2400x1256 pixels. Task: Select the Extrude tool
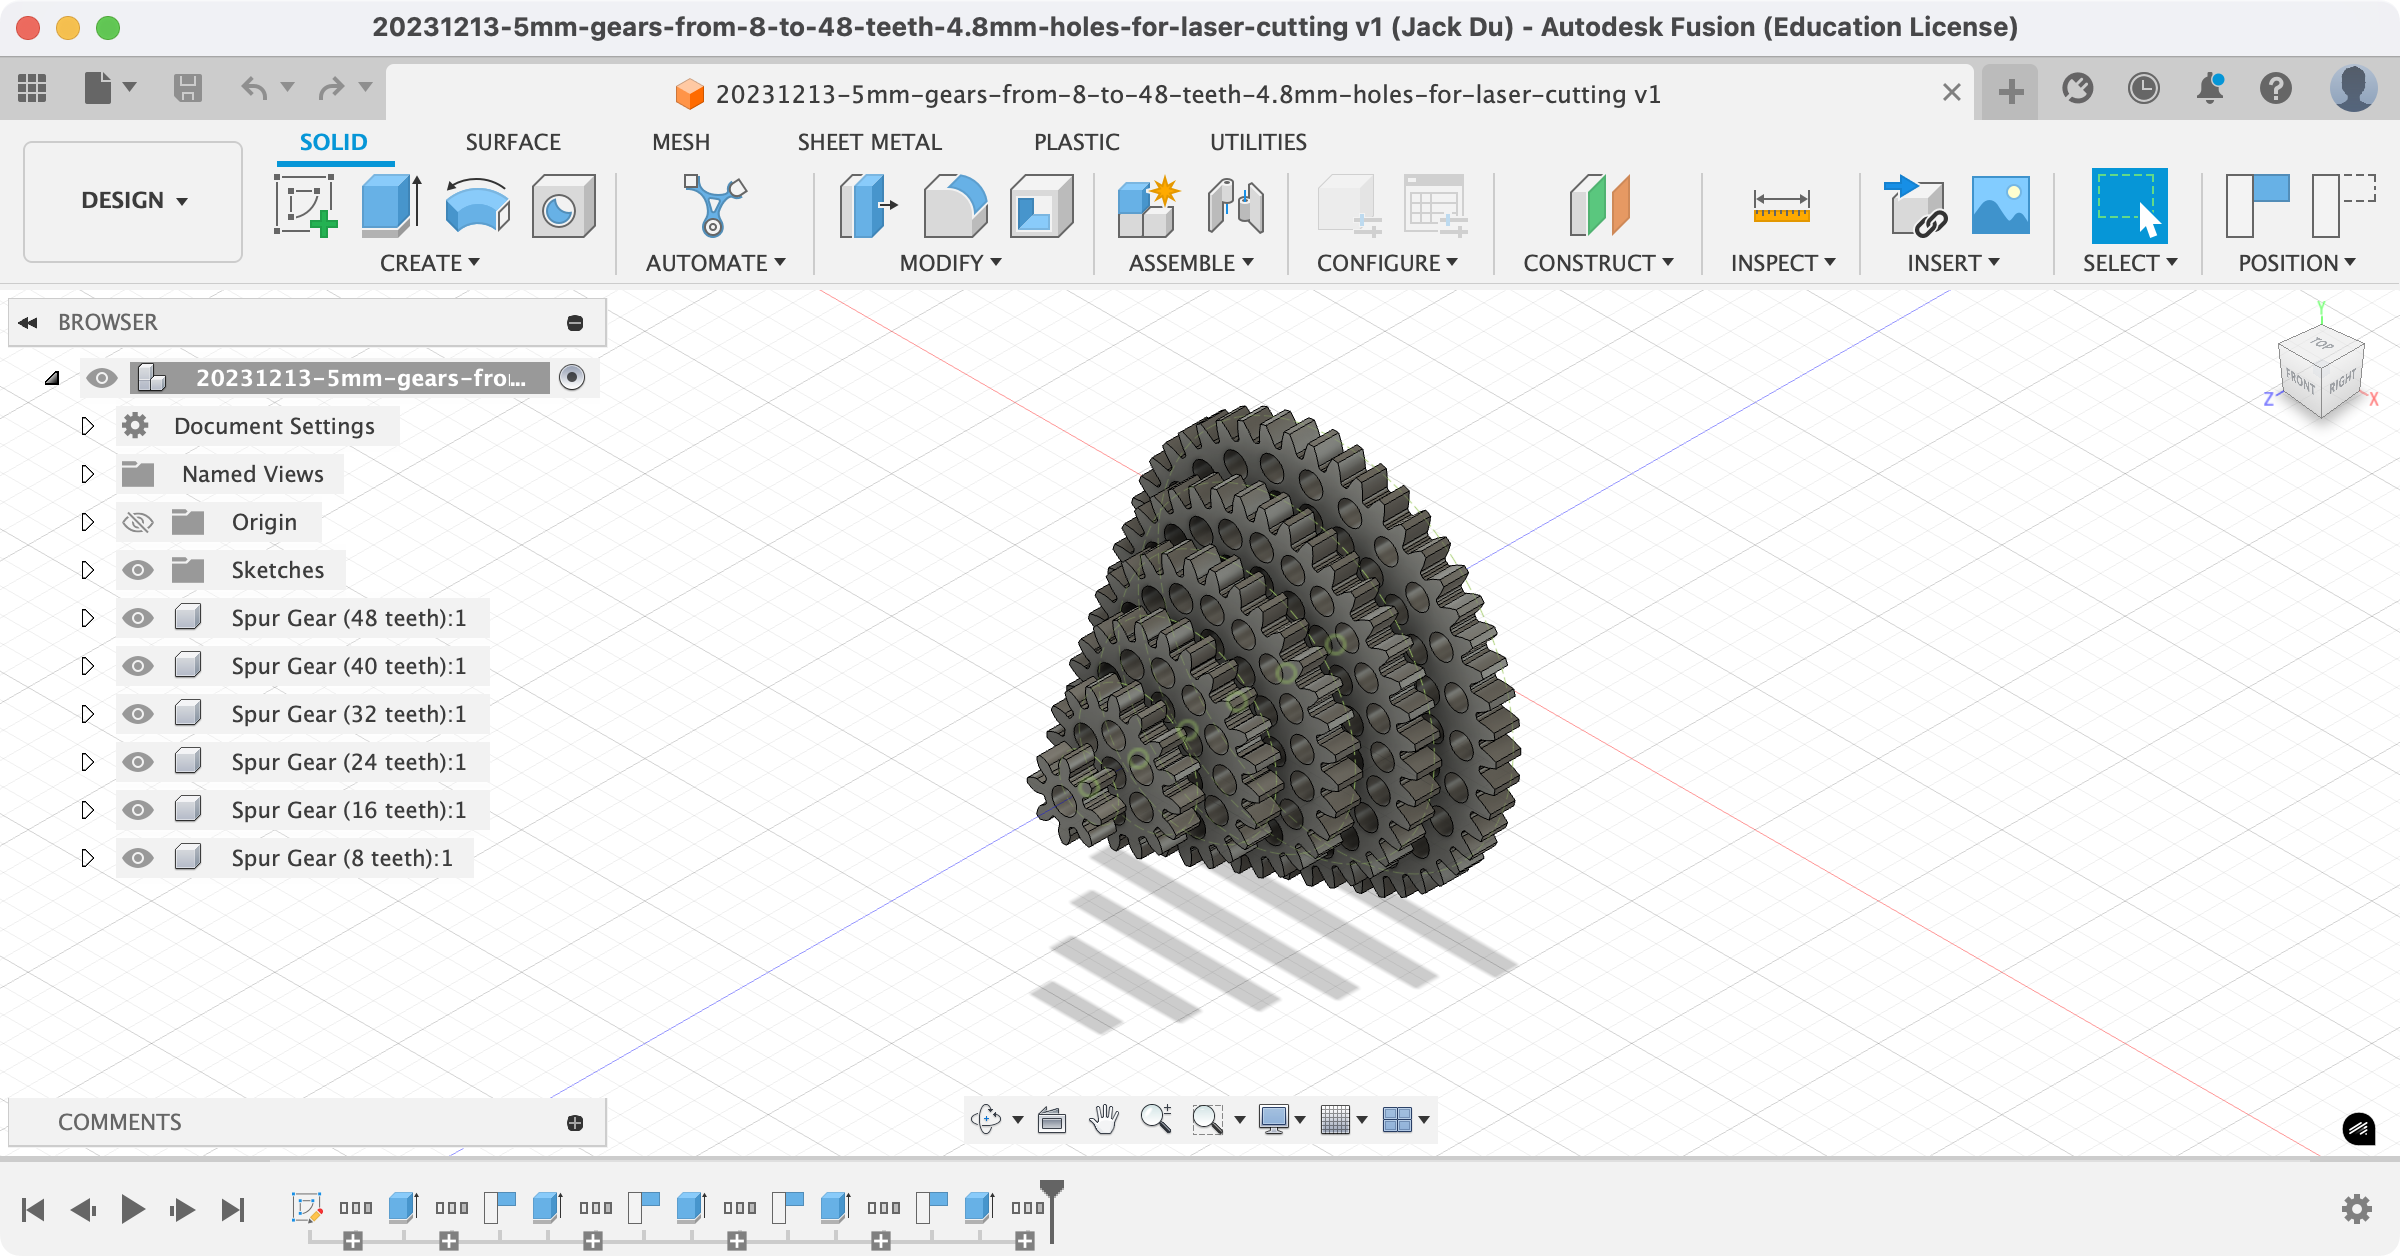[390, 205]
